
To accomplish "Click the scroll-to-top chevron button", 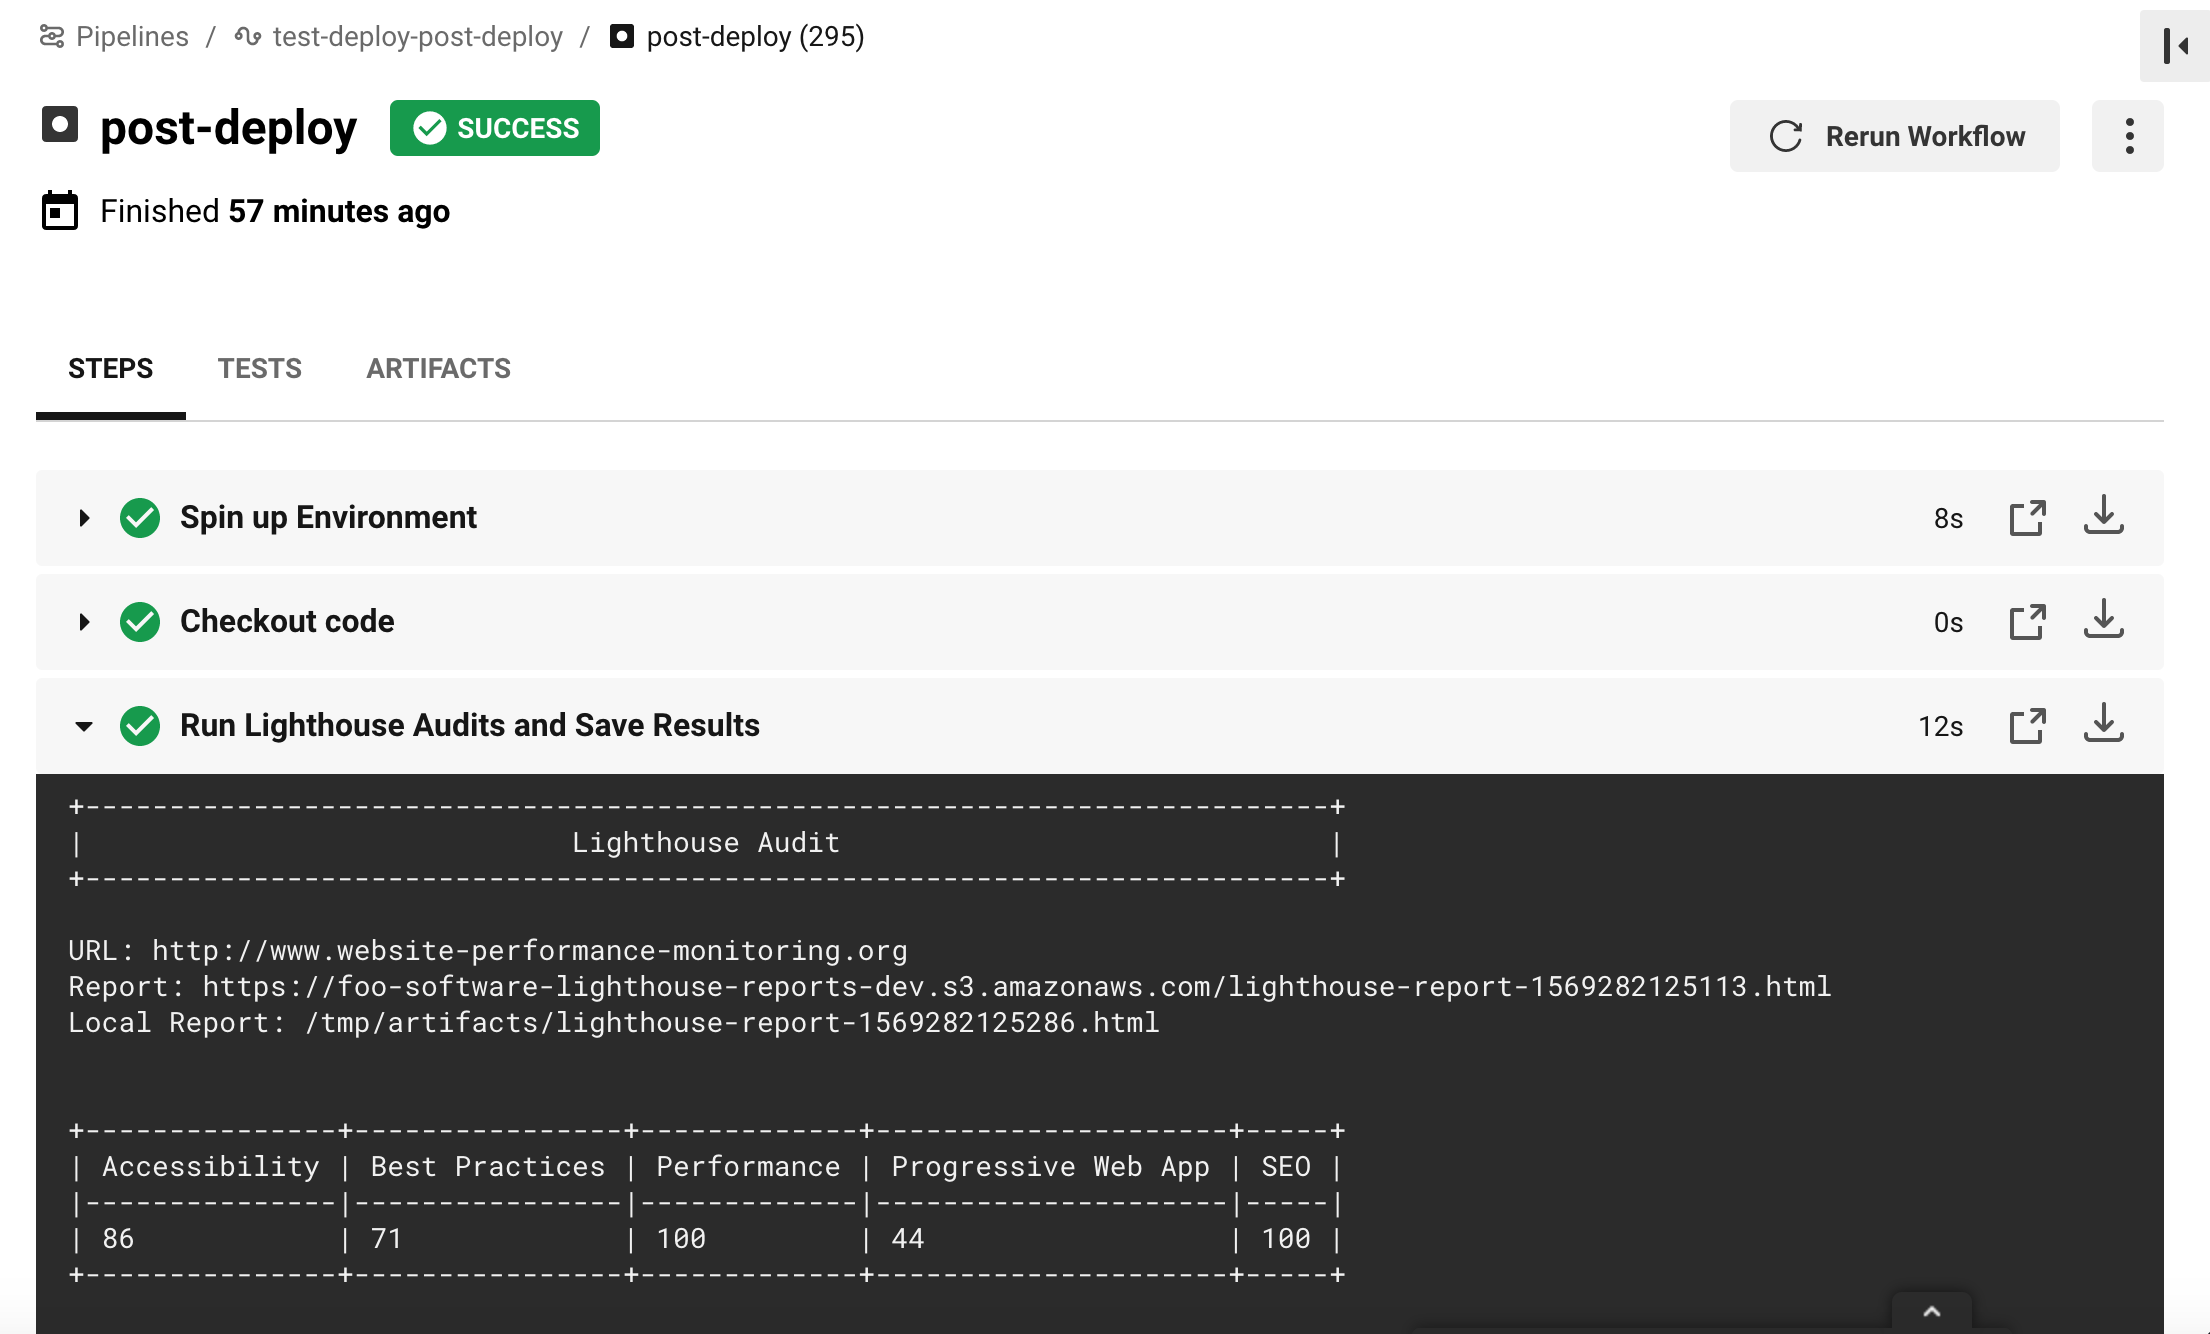I will pos(1931,1311).
